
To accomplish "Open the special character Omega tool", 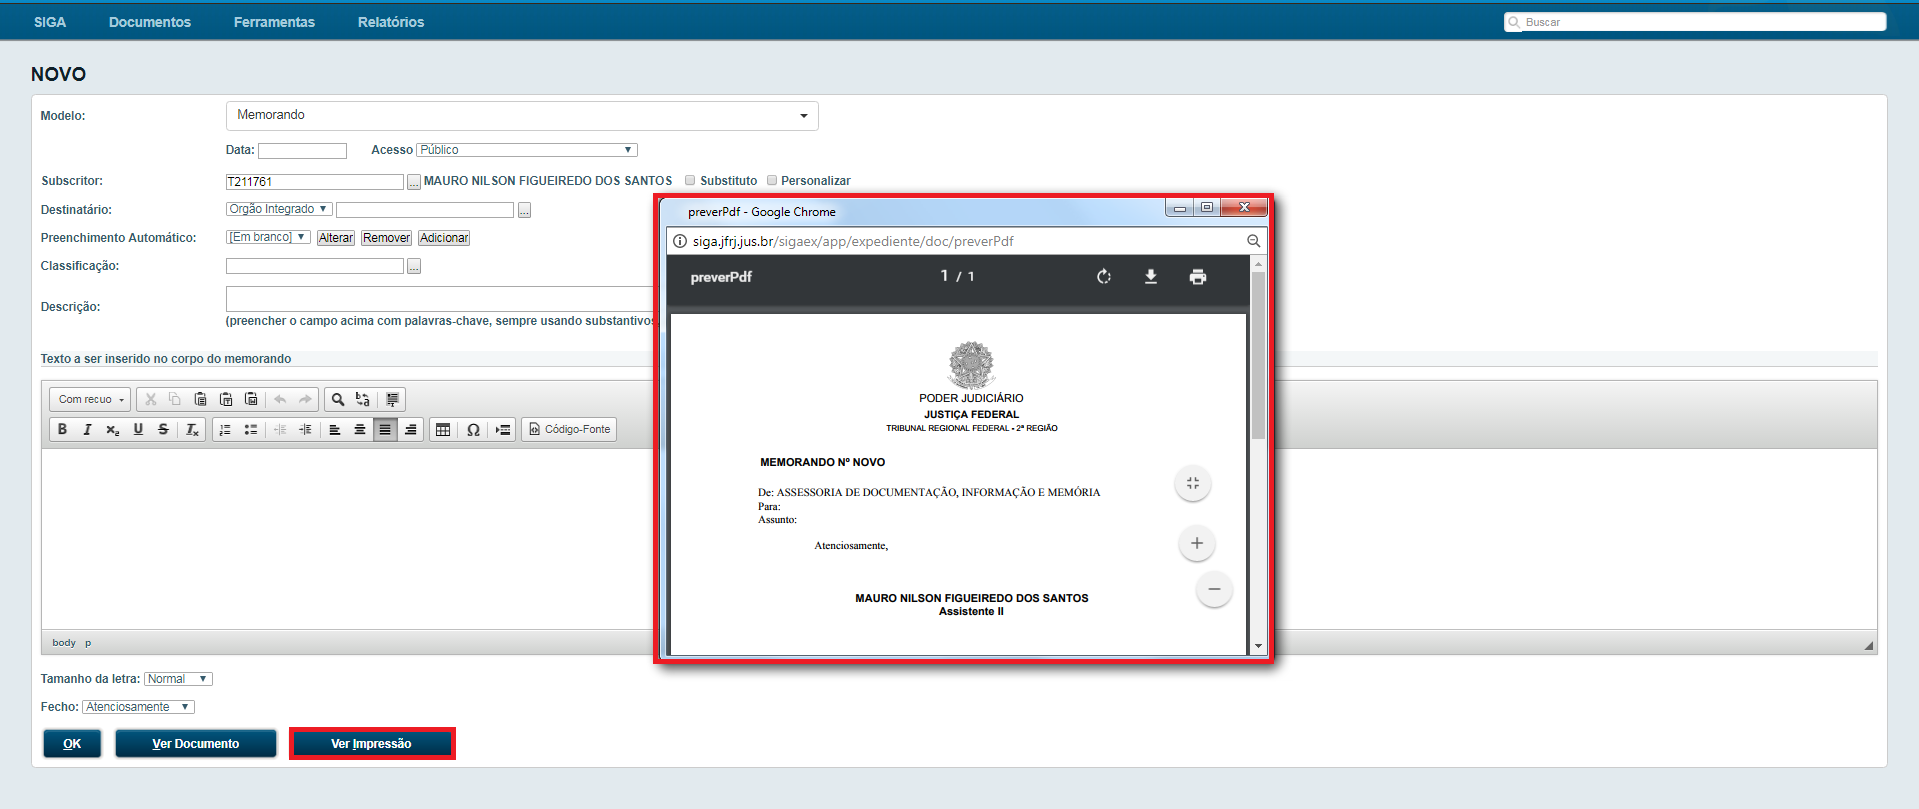I will pyautogui.click(x=473, y=429).
